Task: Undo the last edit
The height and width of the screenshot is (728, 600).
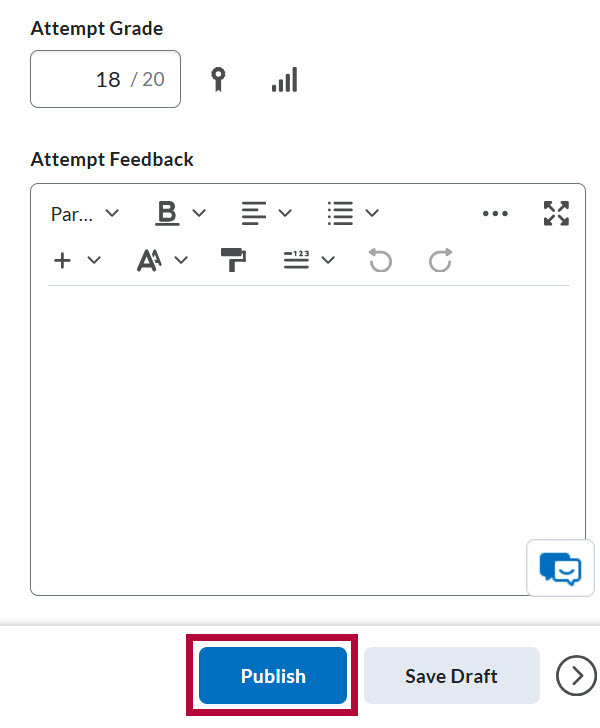Action: point(380,260)
